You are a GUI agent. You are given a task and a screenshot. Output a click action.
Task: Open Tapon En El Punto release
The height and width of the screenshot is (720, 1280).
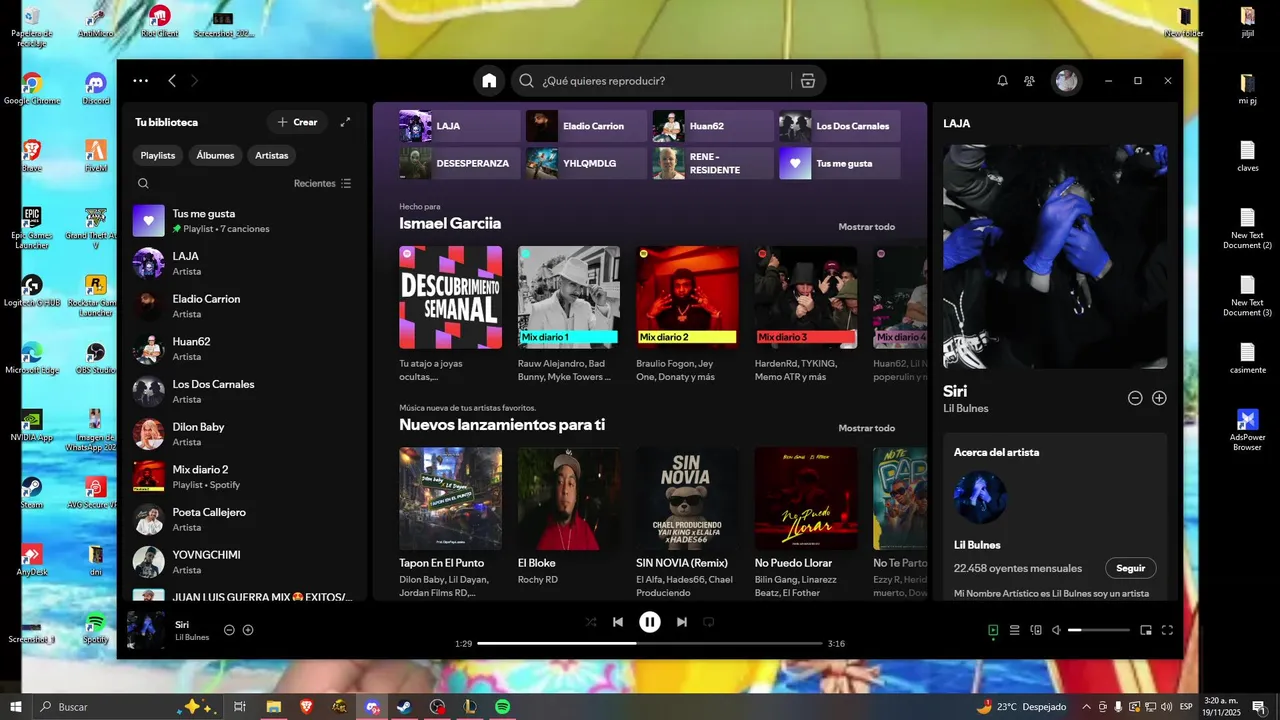click(450, 522)
